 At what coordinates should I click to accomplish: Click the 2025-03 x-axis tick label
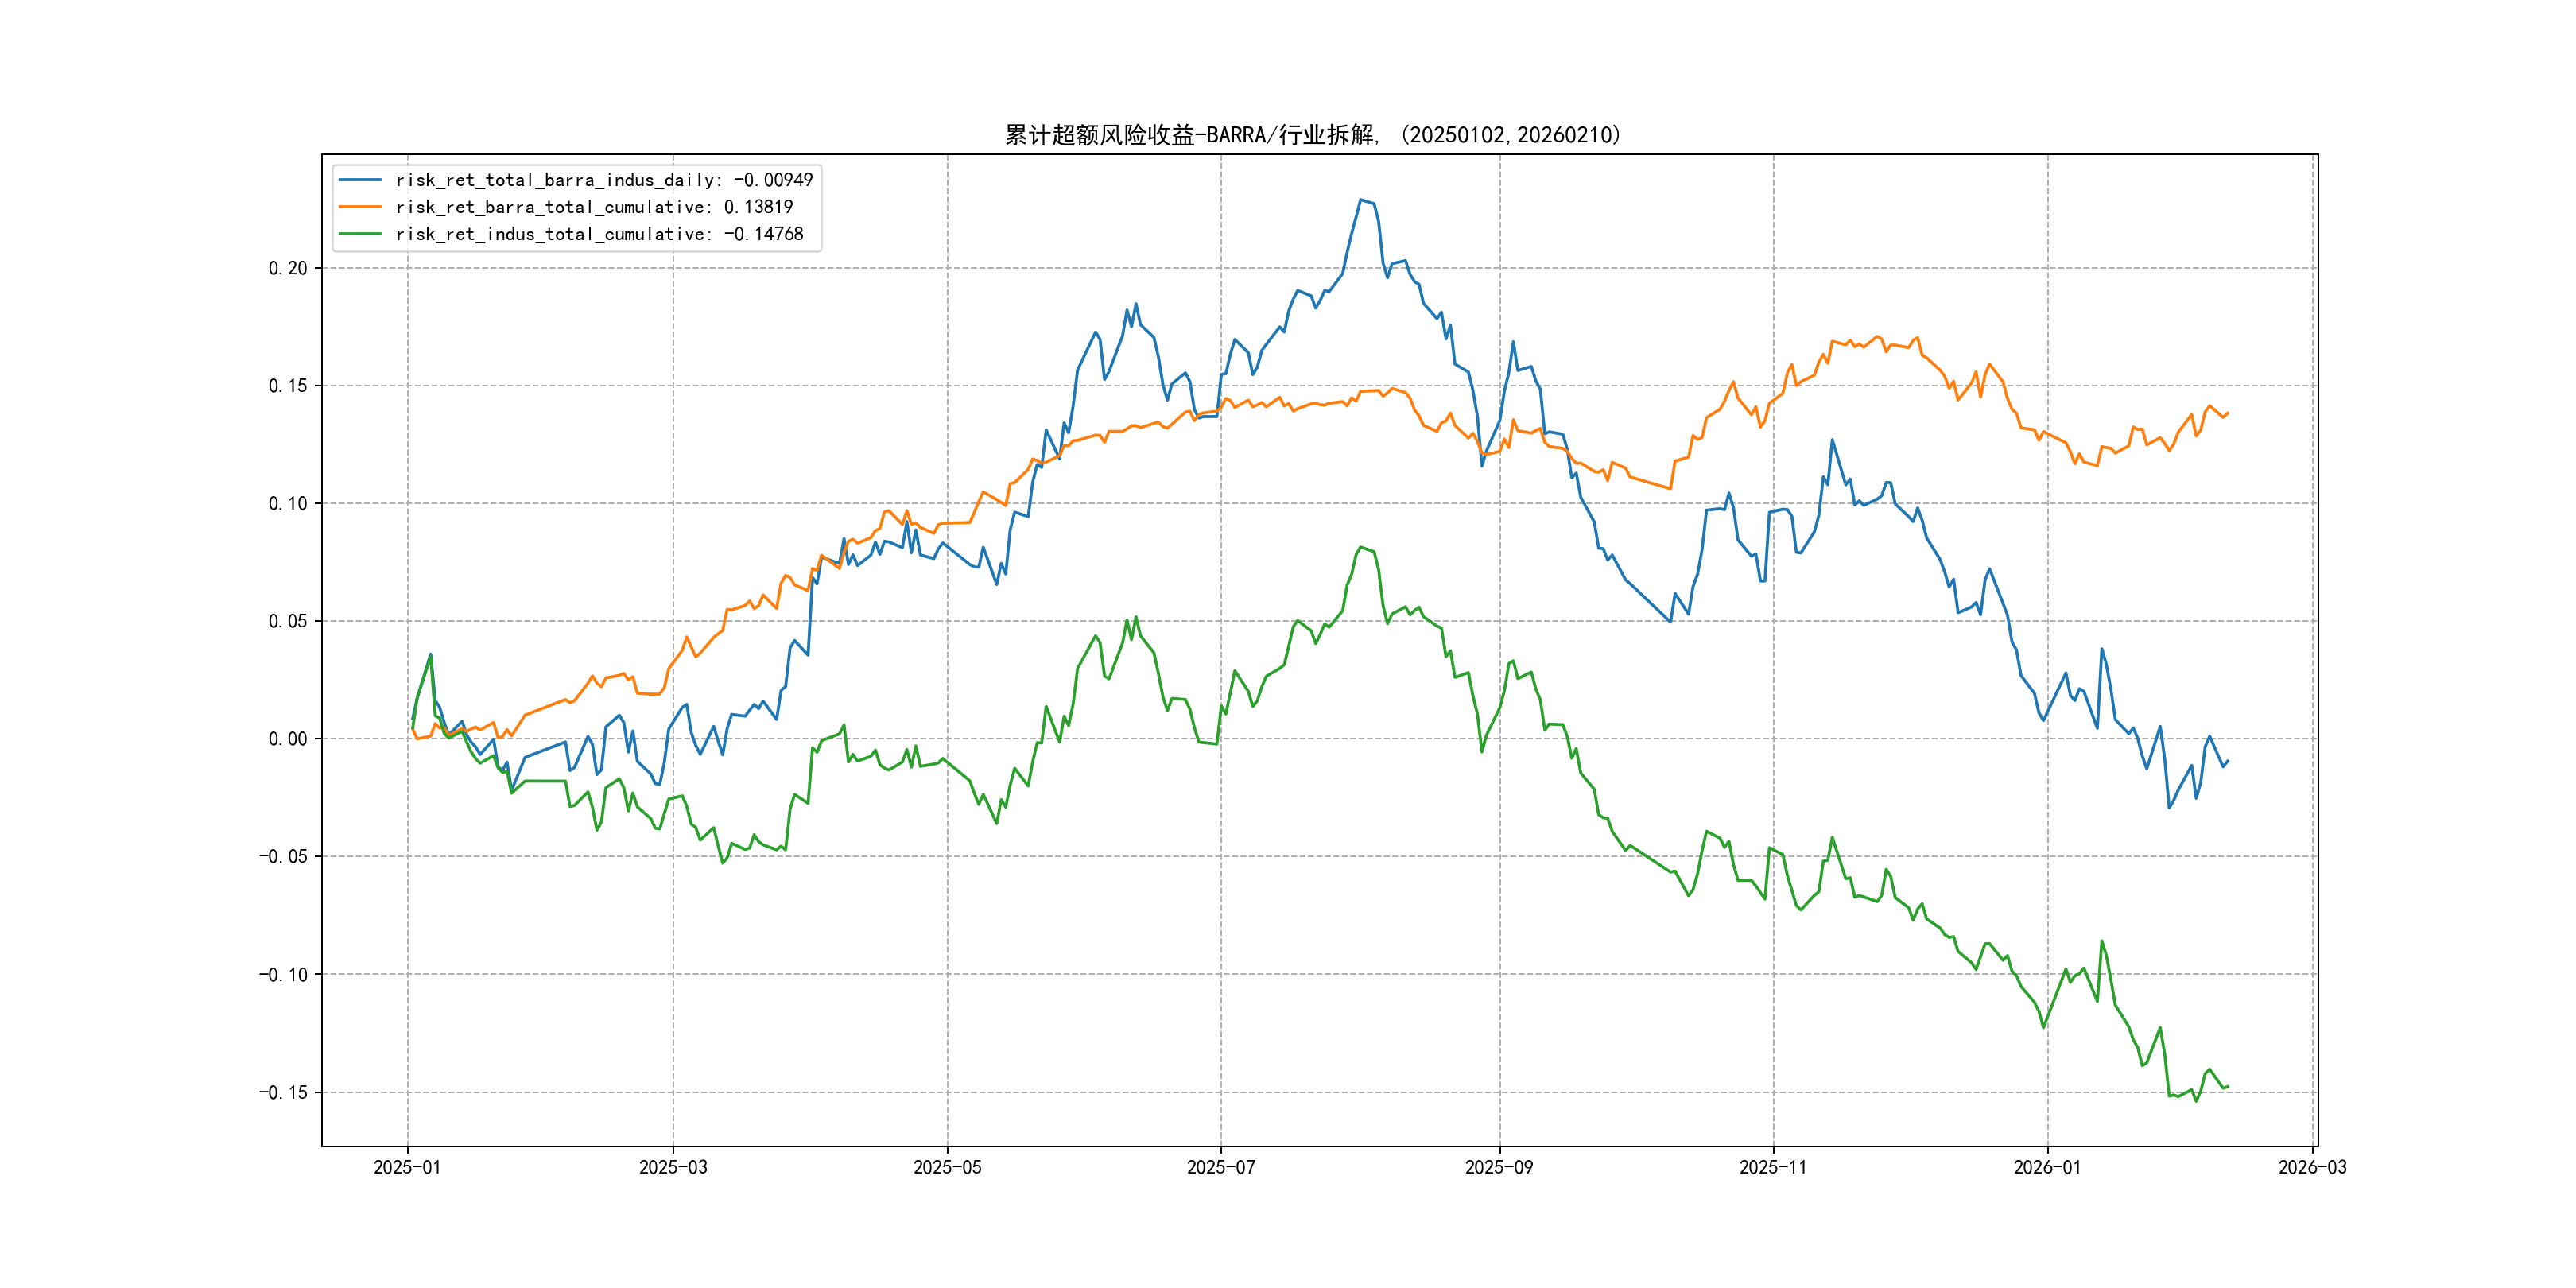click(x=673, y=1167)
